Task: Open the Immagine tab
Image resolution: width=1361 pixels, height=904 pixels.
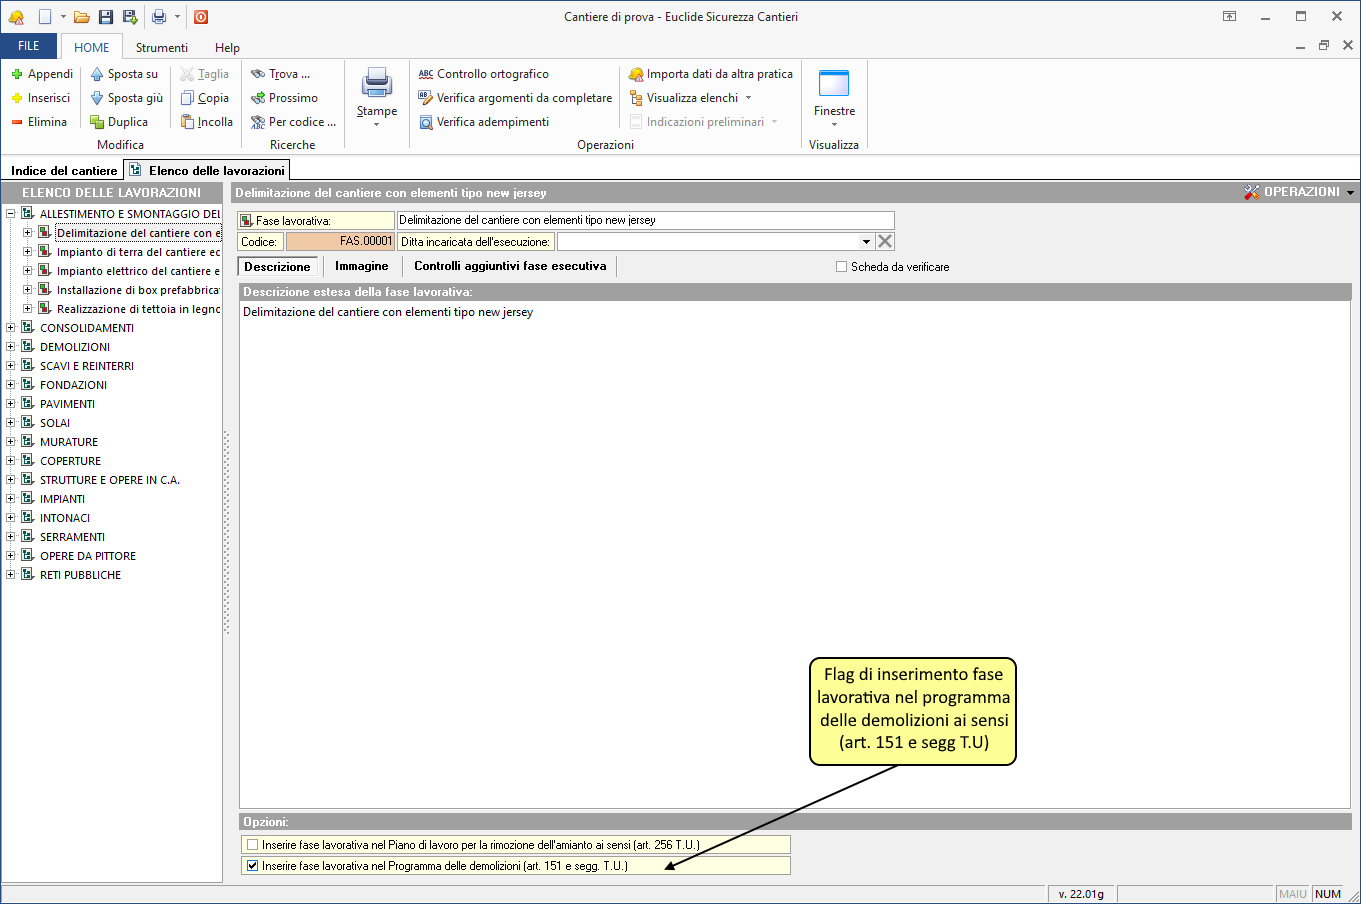Action: coord(361,266)
